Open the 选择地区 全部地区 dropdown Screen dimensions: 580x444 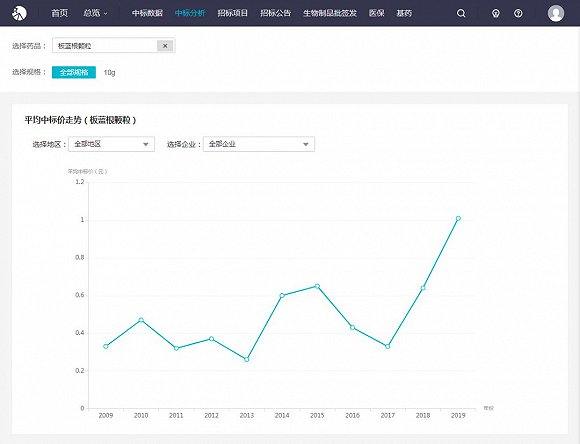(111, 144)
